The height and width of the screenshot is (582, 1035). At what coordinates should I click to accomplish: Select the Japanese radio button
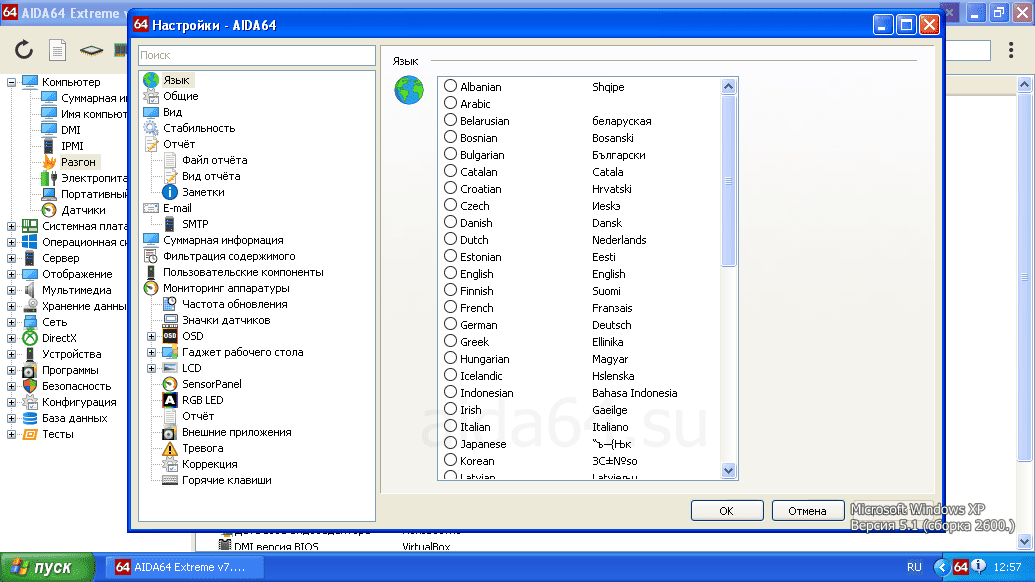pos(450,443)
